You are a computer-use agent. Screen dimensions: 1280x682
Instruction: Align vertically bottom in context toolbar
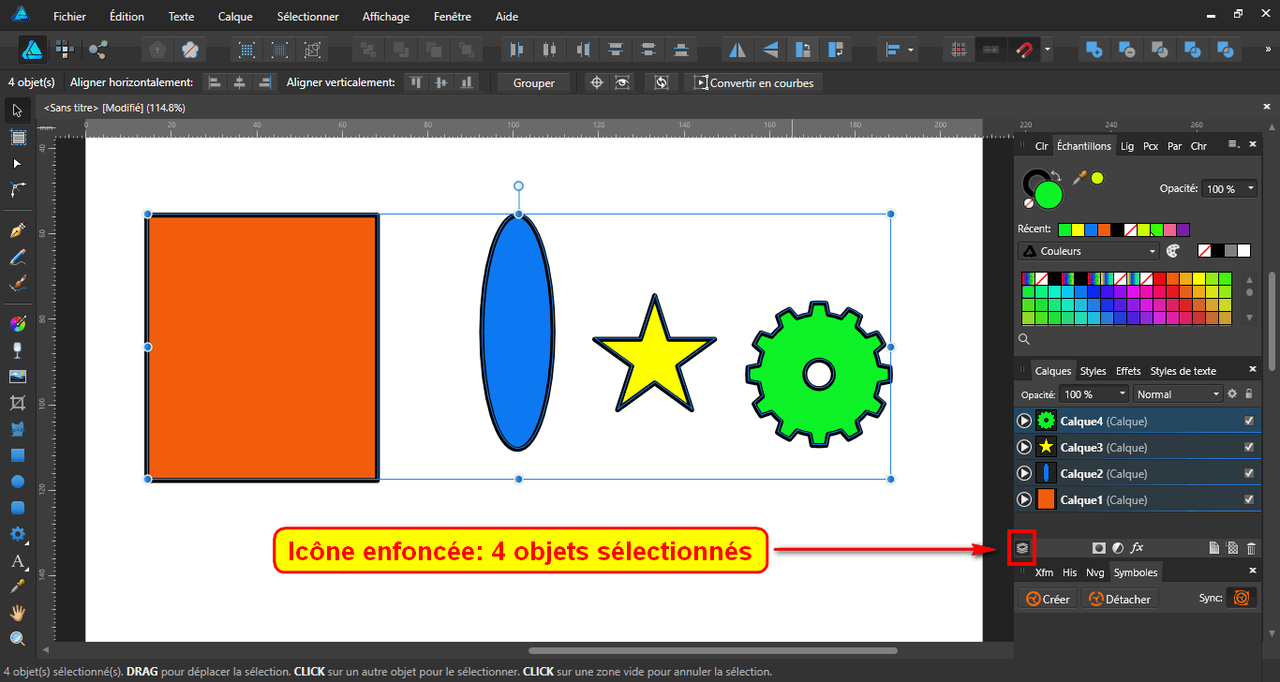point(466,83)
